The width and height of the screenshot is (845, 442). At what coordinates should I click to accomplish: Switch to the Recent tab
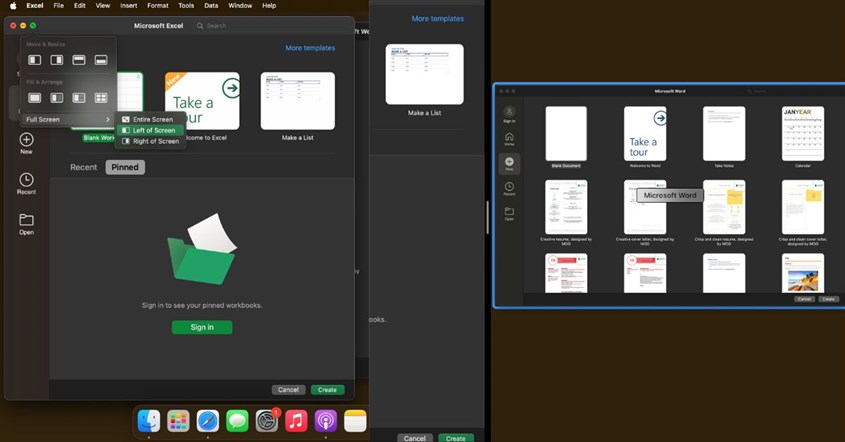[x=83, y=167]
